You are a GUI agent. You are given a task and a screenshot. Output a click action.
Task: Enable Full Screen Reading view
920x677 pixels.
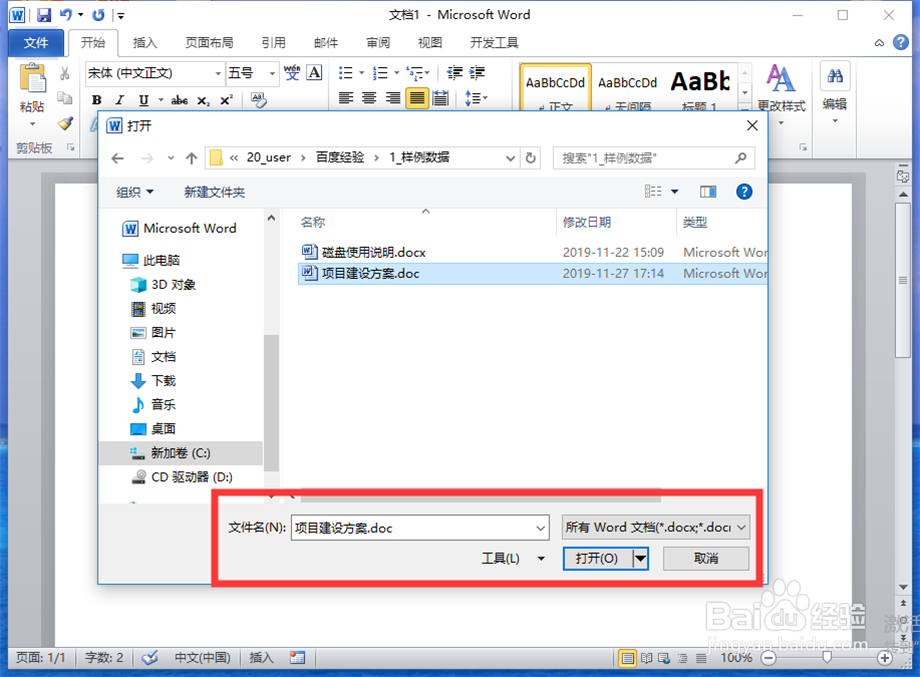[x=646, y=657]
